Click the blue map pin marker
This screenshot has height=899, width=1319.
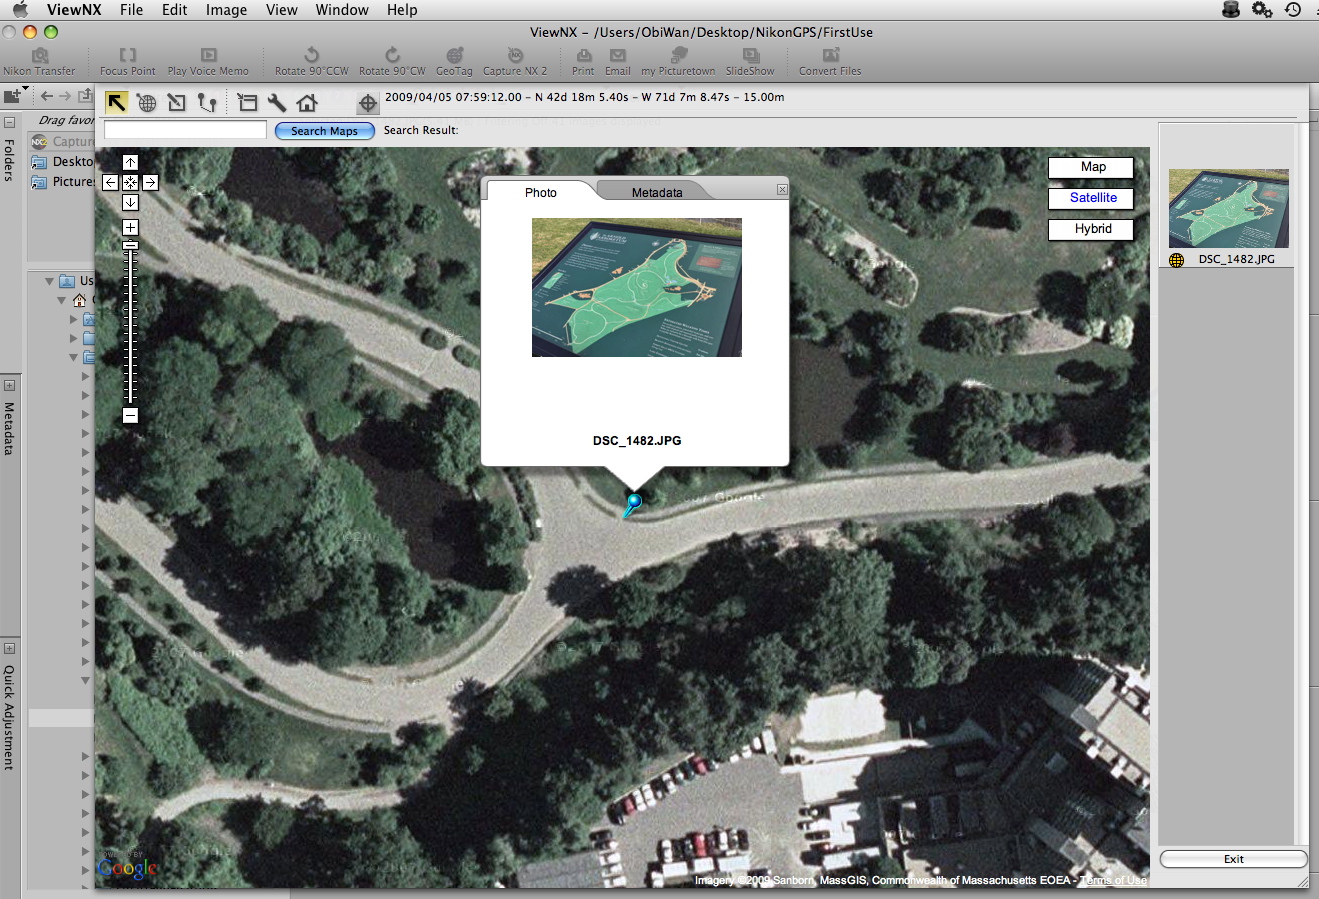pyautogui.click(x=633, y=503)
